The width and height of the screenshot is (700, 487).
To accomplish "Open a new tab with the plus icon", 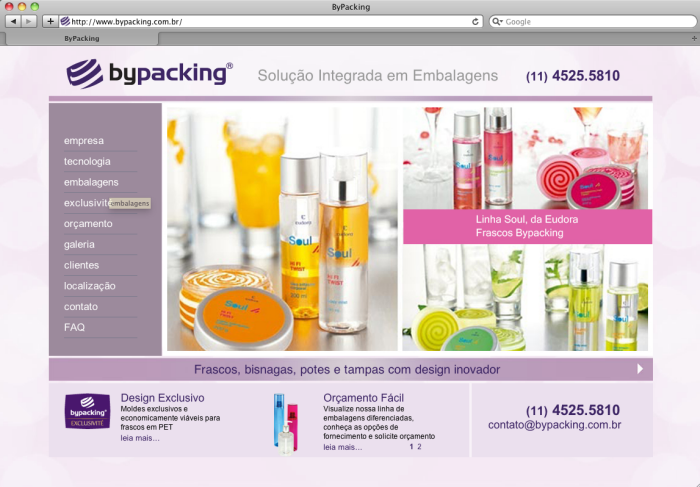I will (694, 38).
